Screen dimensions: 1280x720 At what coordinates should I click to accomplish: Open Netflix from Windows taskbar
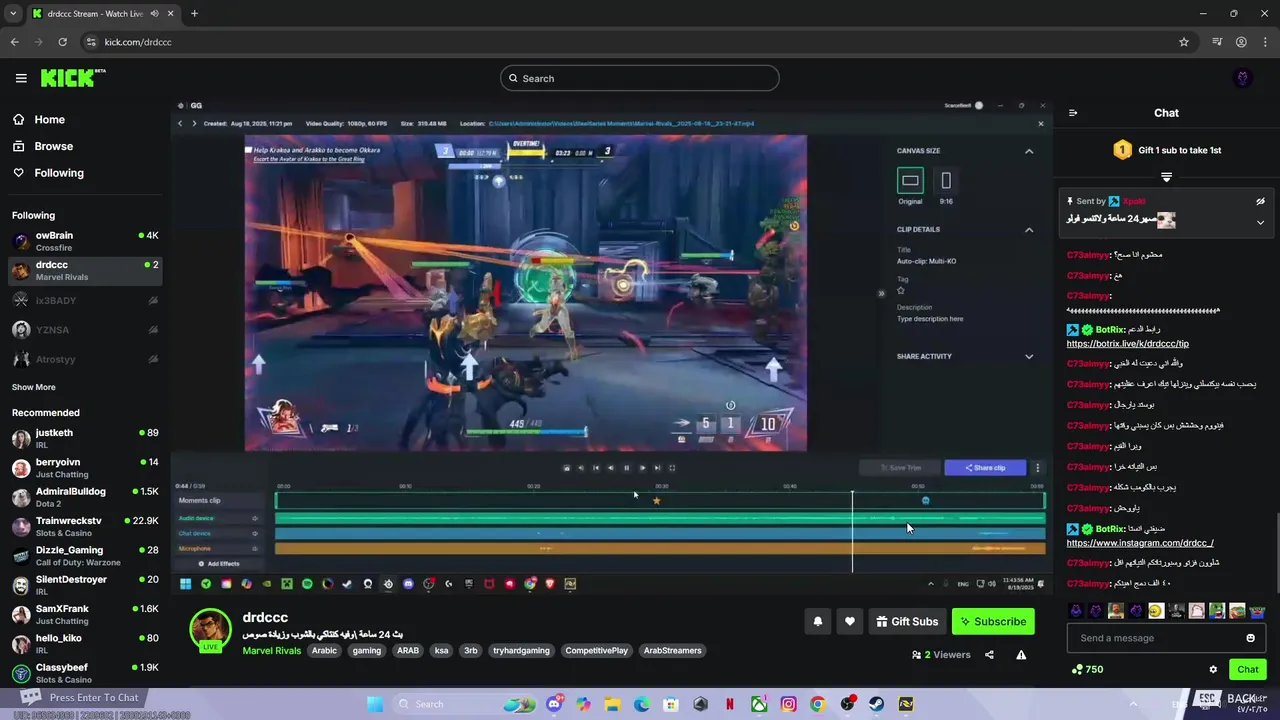(x=730, y=704)
